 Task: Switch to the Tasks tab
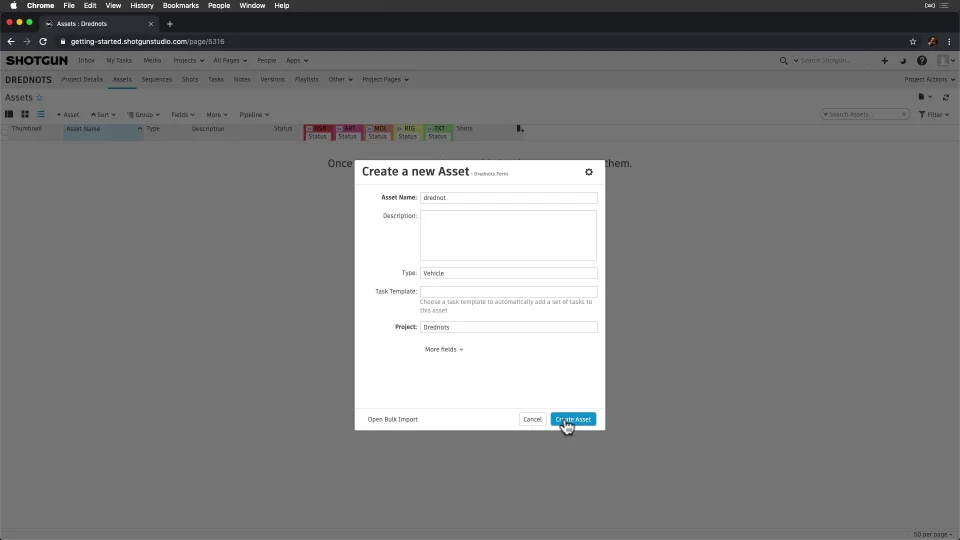(216, 80)
